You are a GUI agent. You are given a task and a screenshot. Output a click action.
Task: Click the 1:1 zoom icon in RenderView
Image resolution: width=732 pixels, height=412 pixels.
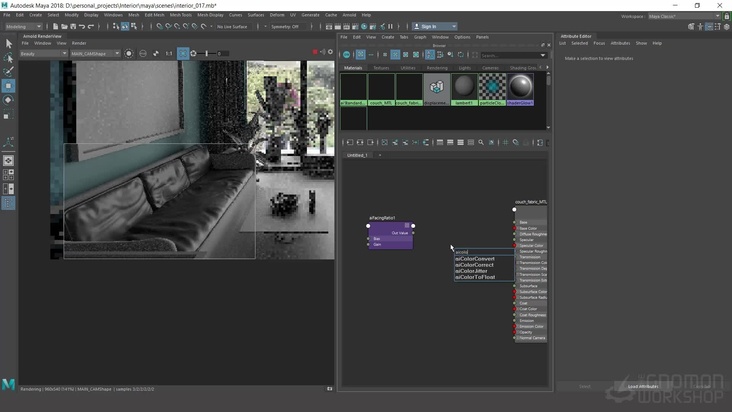[x=169, y=54]
